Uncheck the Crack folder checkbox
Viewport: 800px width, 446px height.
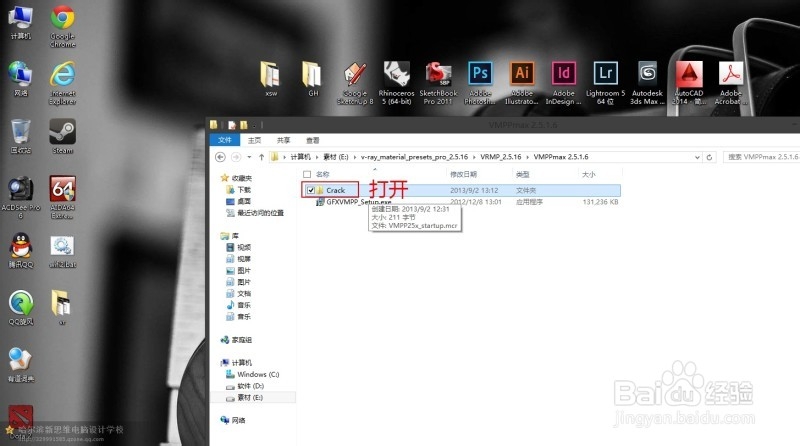(x=311, y=190)
